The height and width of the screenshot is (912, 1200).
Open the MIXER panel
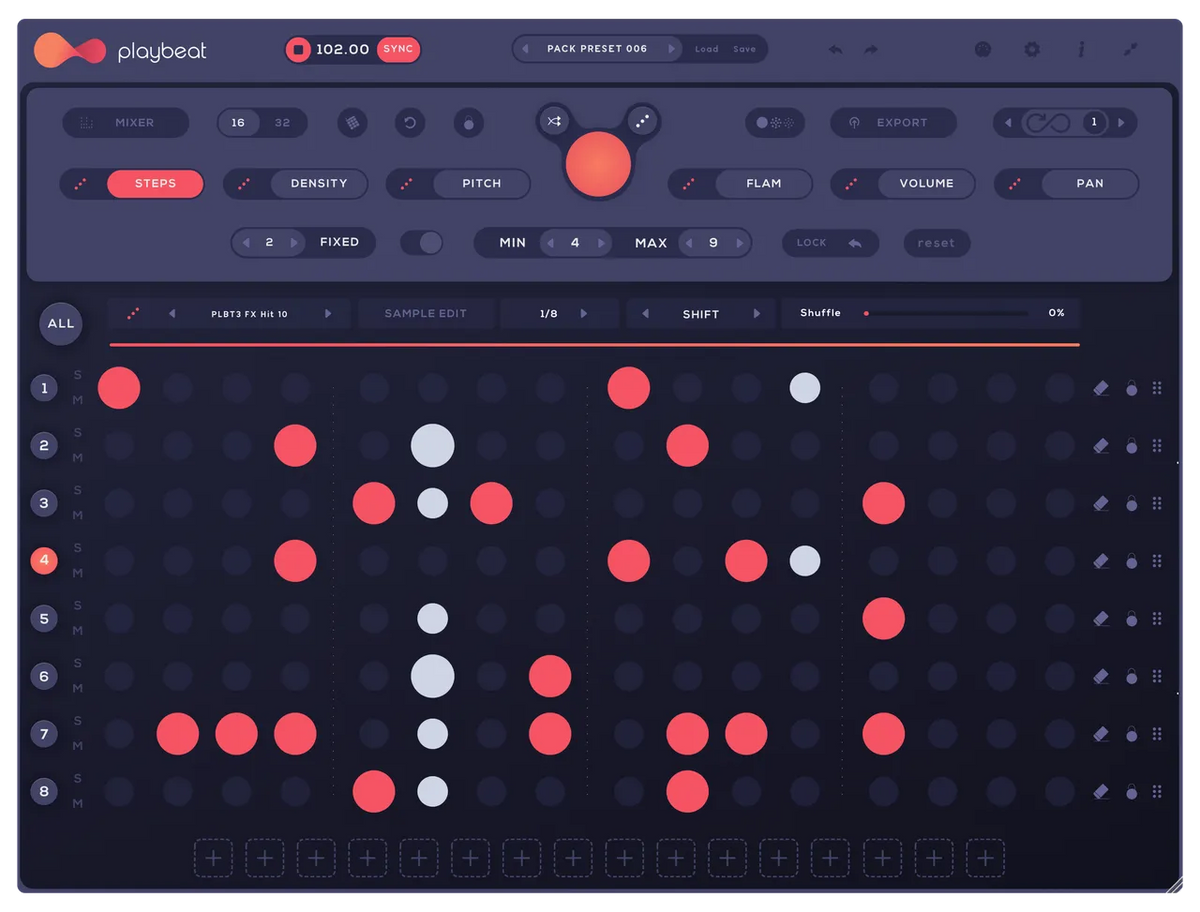tap(126, 123)
